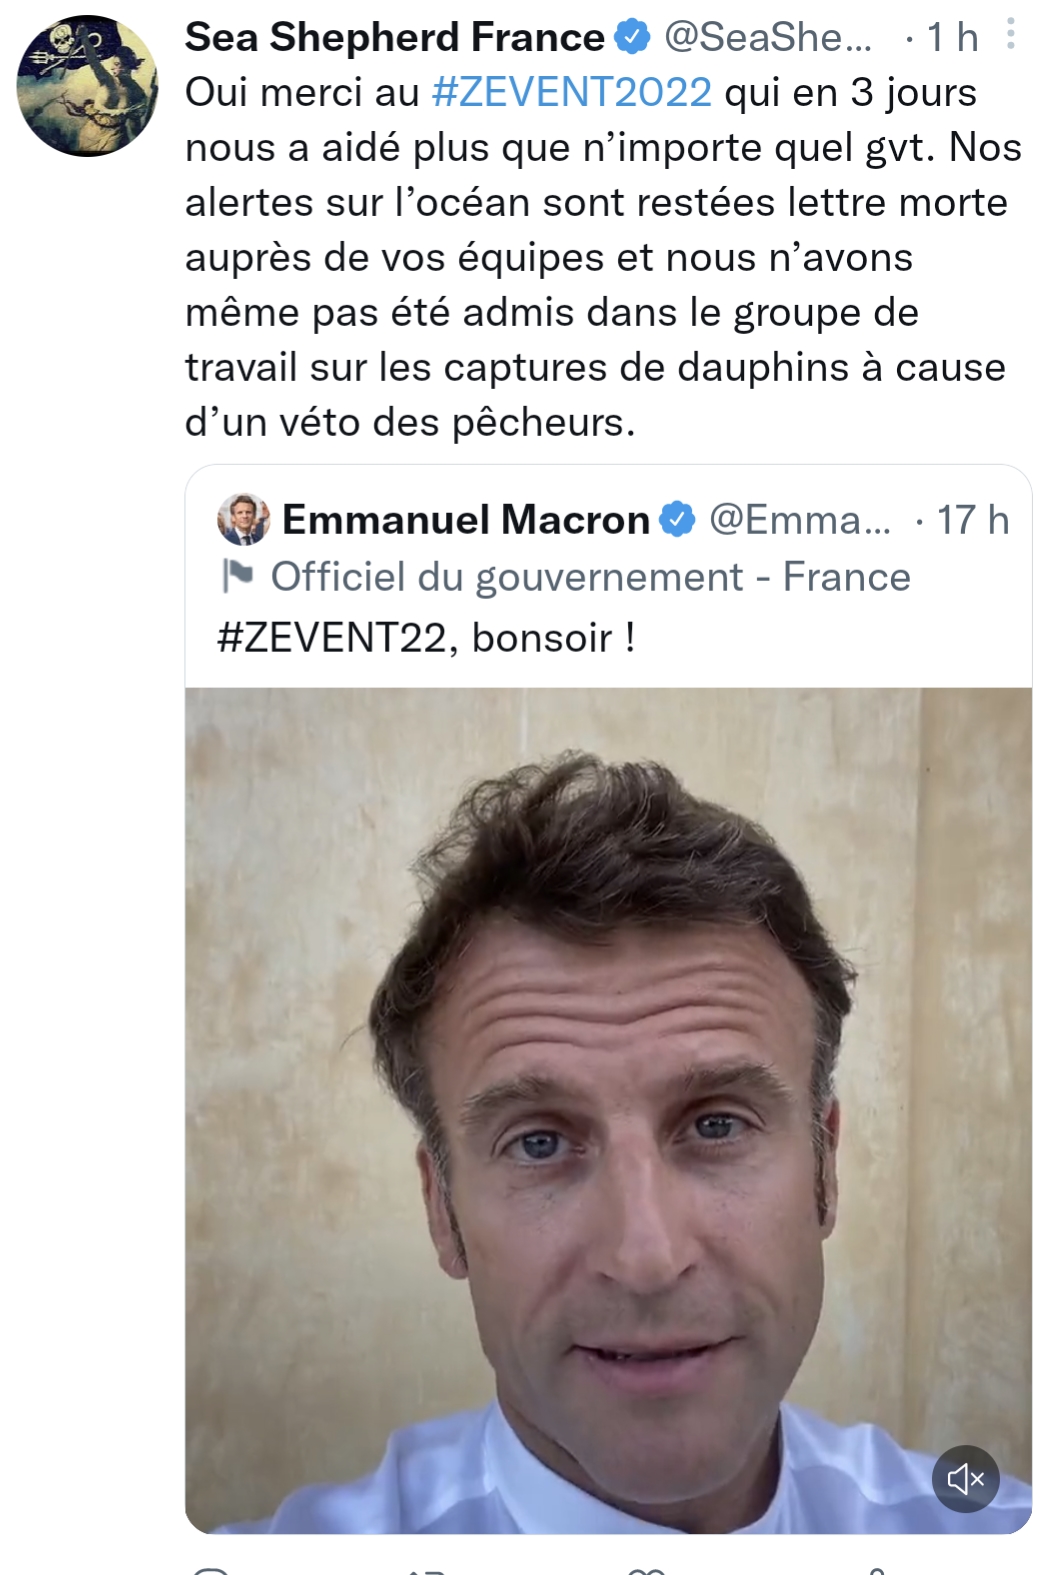
Task: Click the government official flag icon
Action: point(238,576)
